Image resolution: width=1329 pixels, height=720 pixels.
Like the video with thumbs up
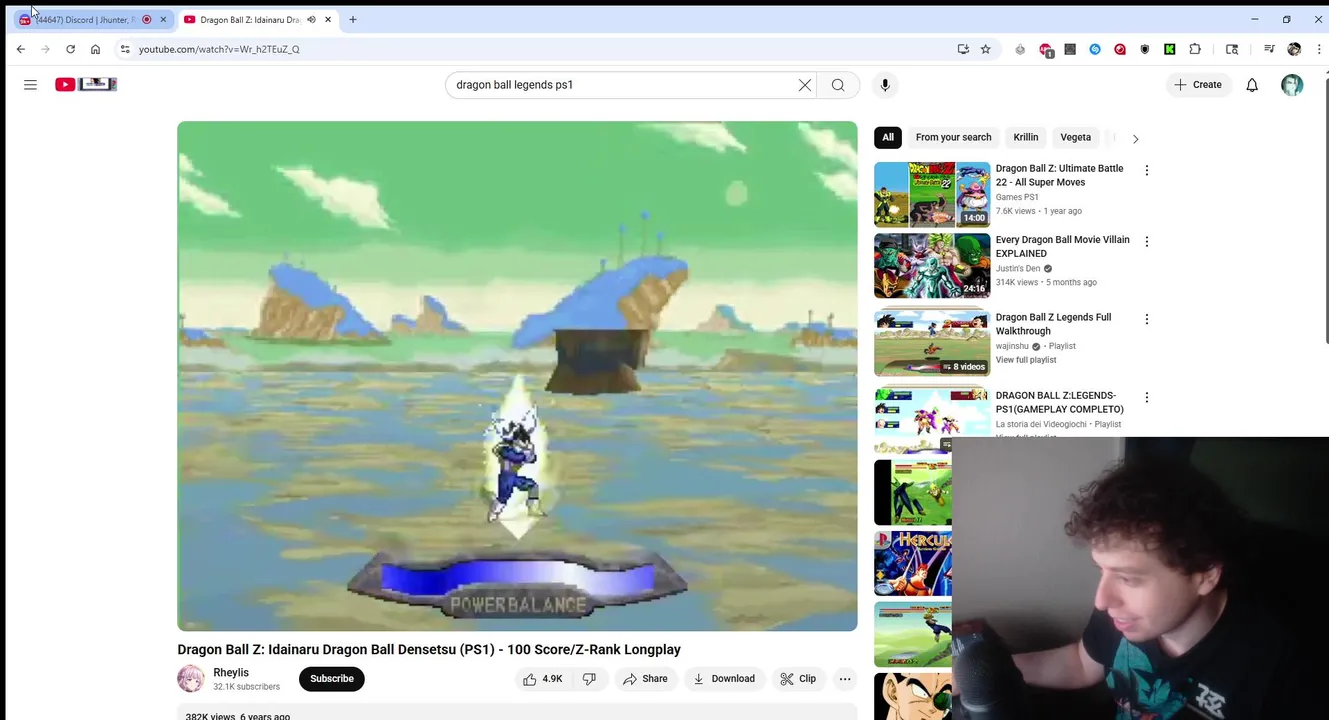(543, 679)
